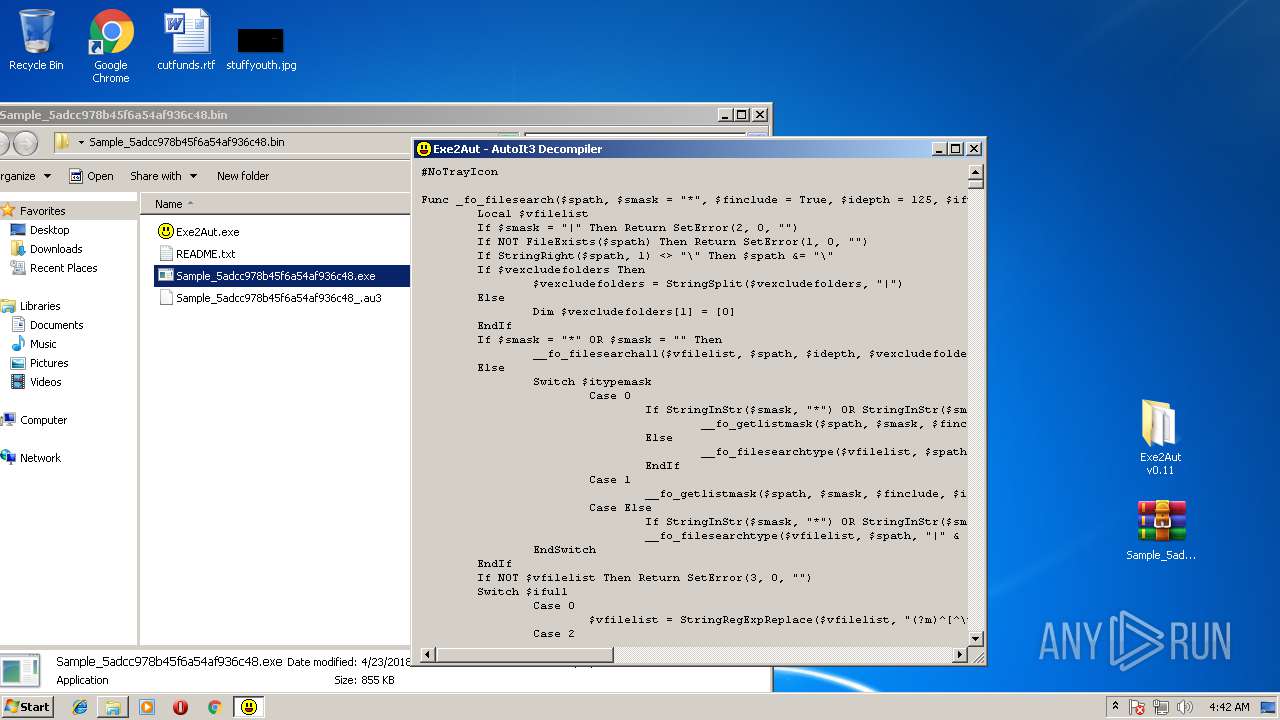The image size is (1280, 720).
Task: Click the network tray icon
Action: point(1161,707)
